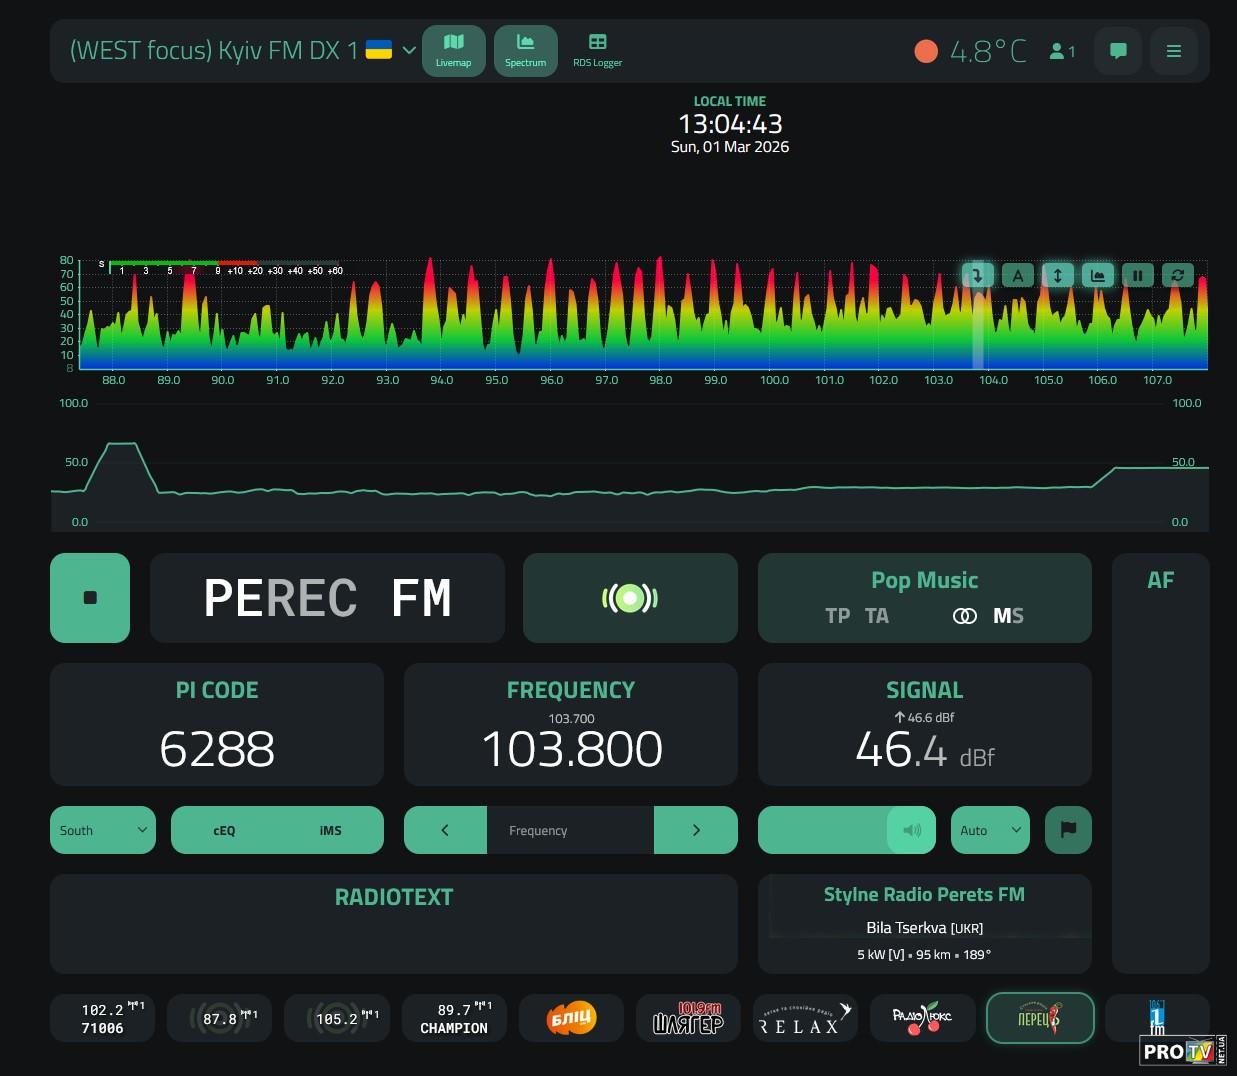
Task: Toggle the Spectrum display button
Action: coord(525,50)
